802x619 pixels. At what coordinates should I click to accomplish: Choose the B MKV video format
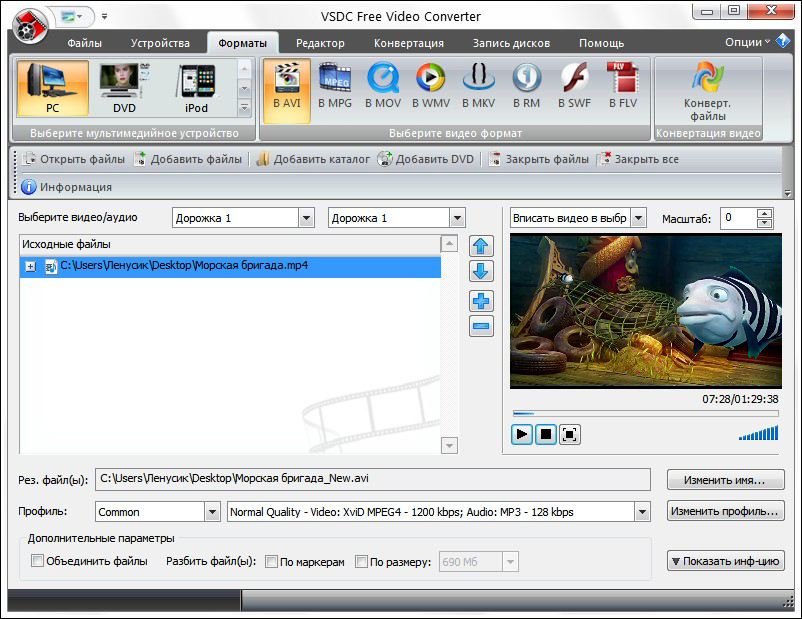coord(479,87)
